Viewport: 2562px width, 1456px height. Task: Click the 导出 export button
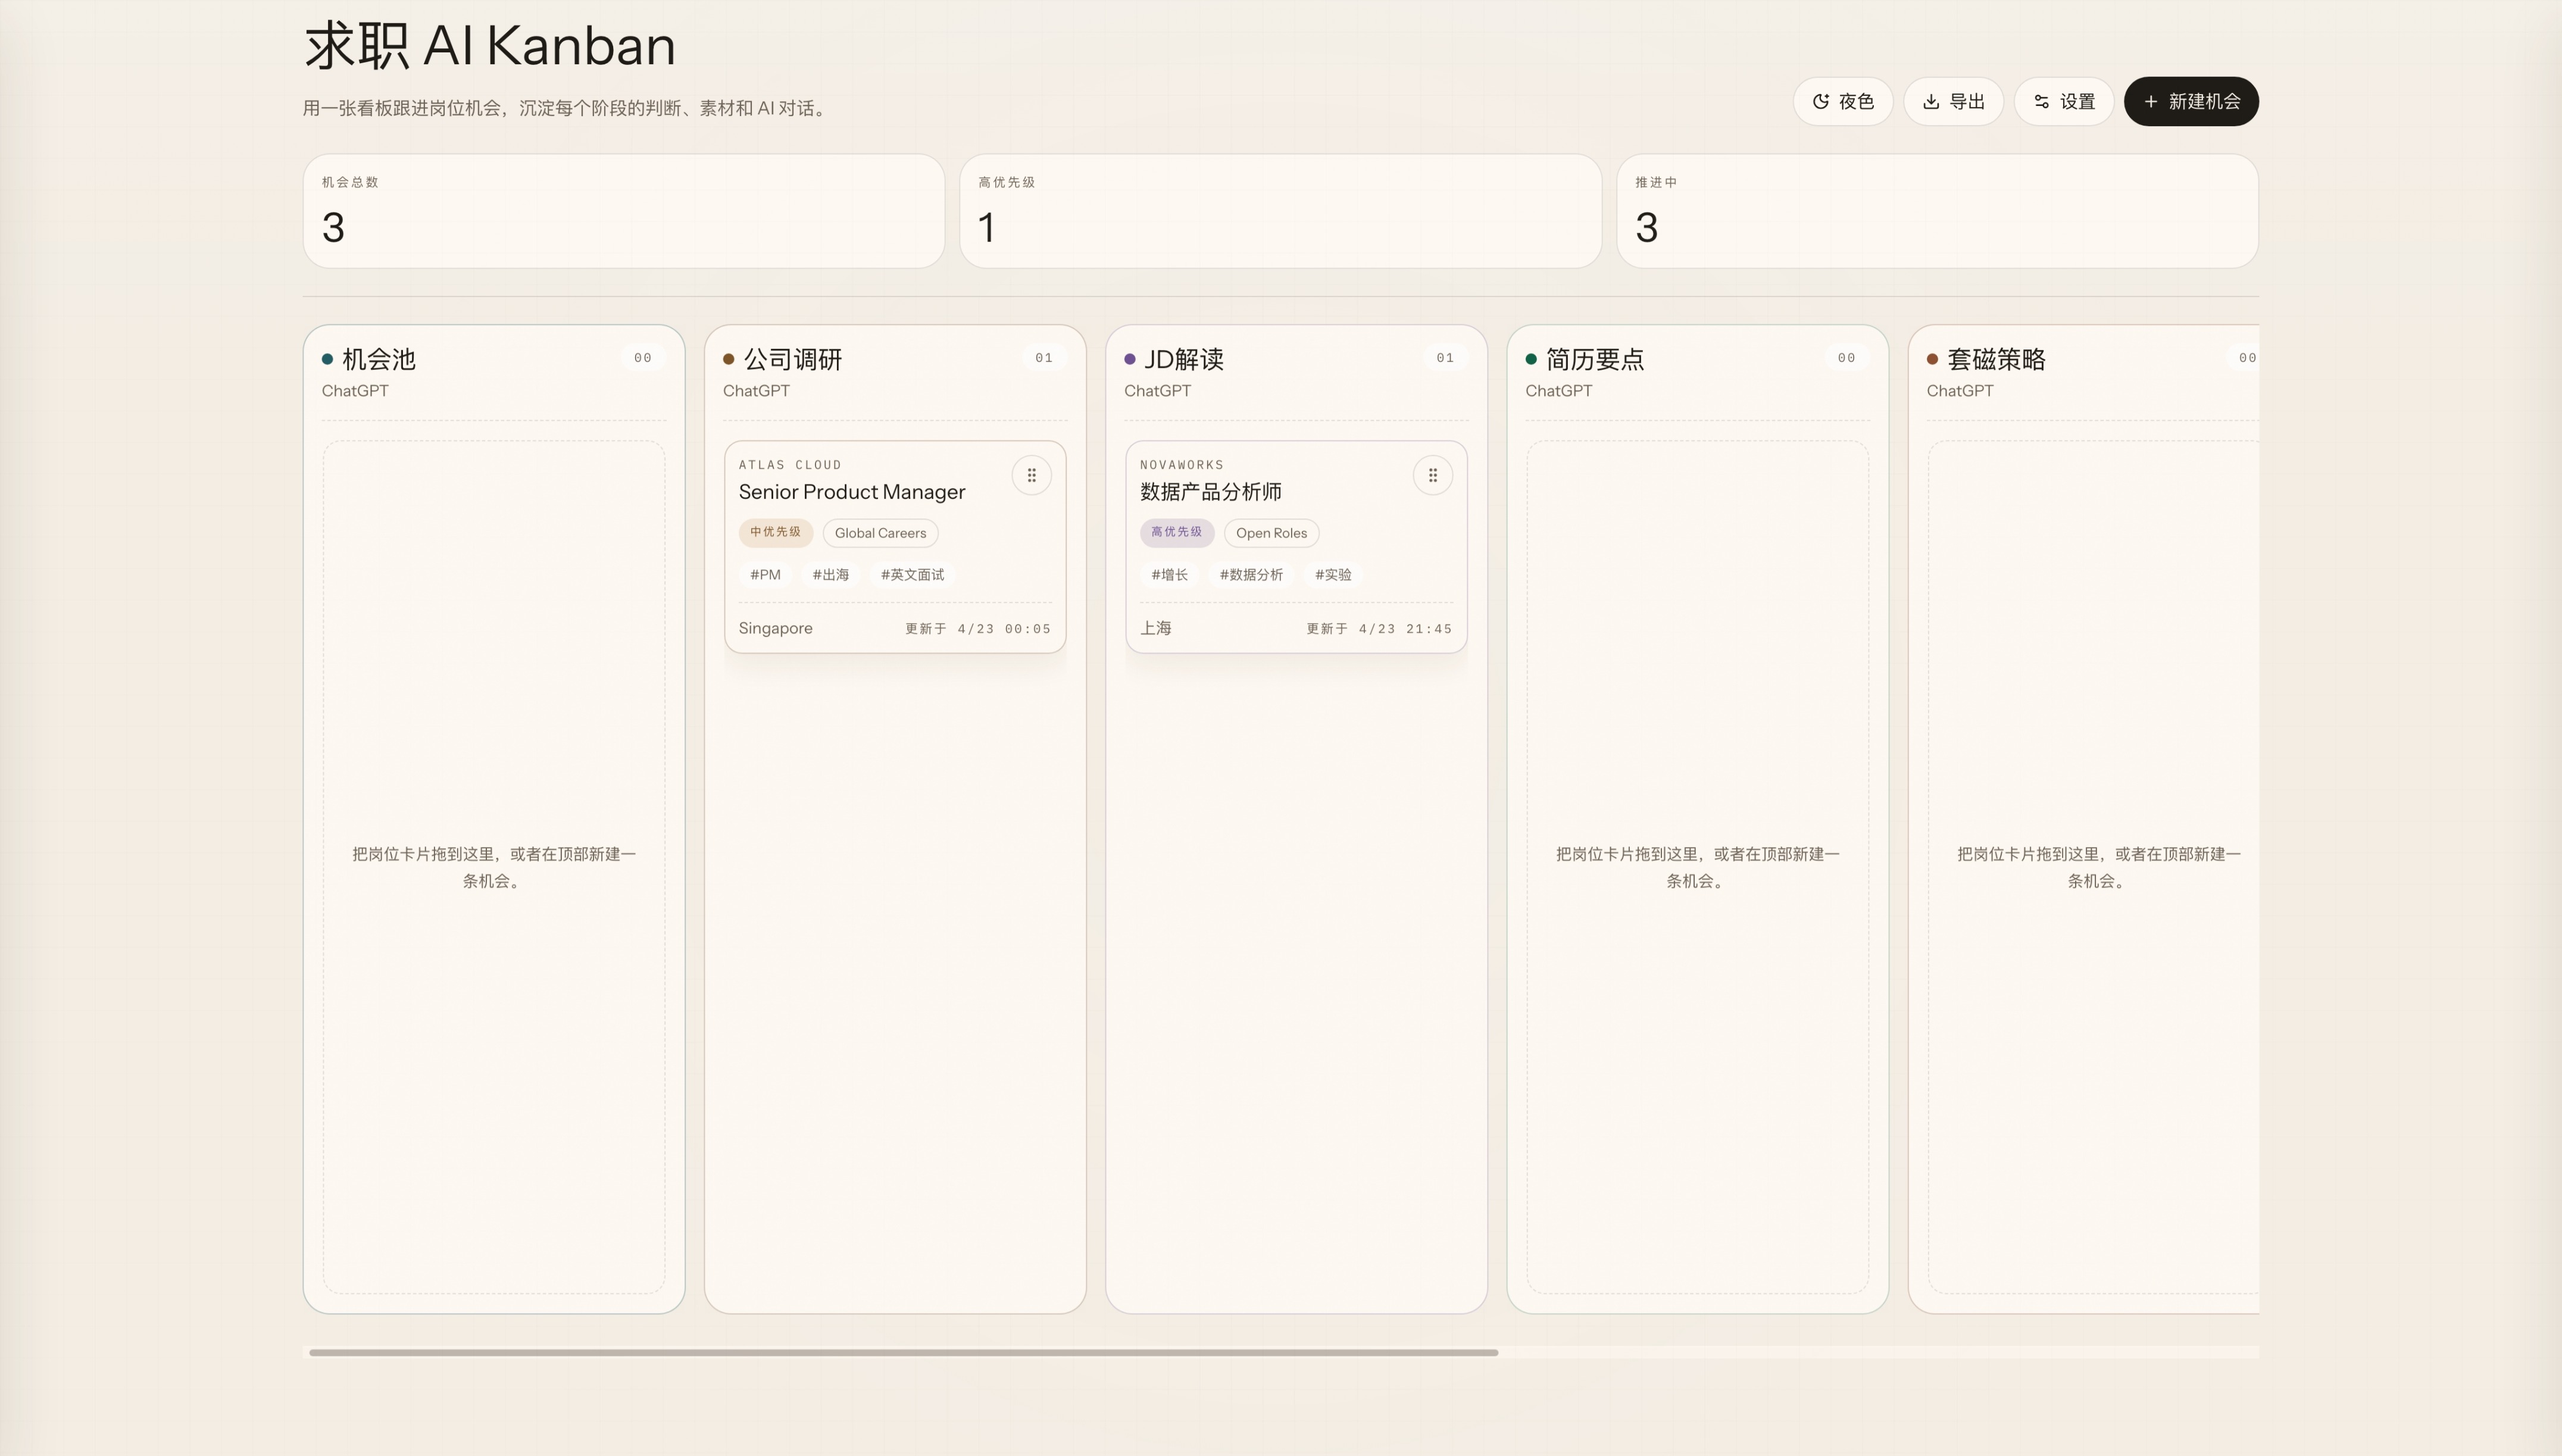[x=1953, y=101]
